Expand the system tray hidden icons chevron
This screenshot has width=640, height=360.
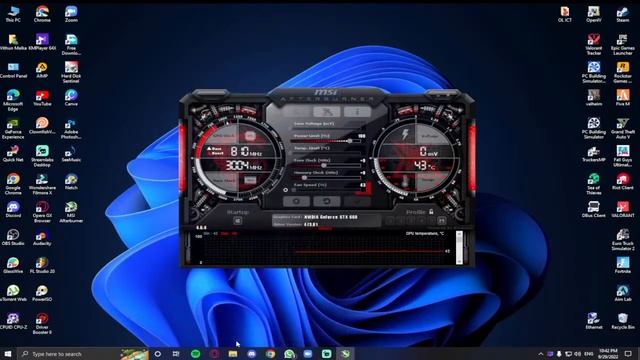pos(540,354)
